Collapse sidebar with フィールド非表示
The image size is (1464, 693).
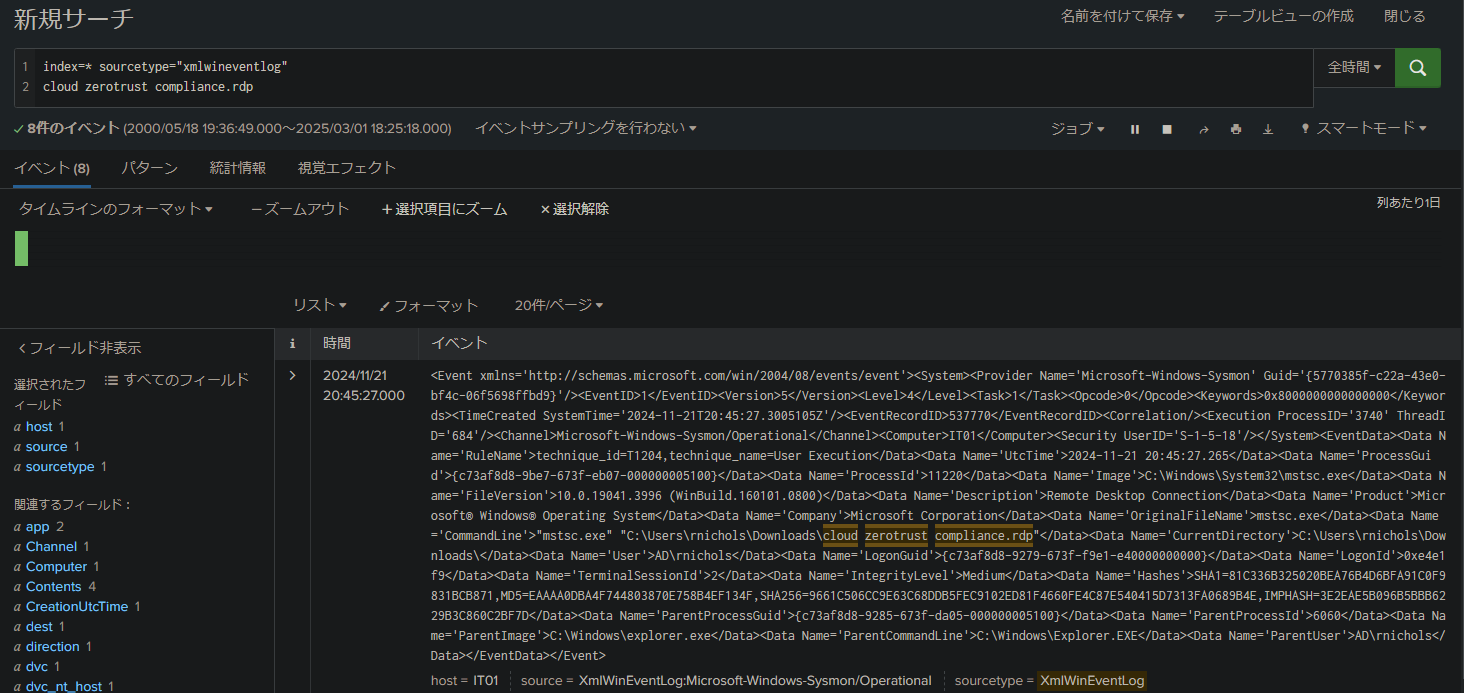click(80, 348)
